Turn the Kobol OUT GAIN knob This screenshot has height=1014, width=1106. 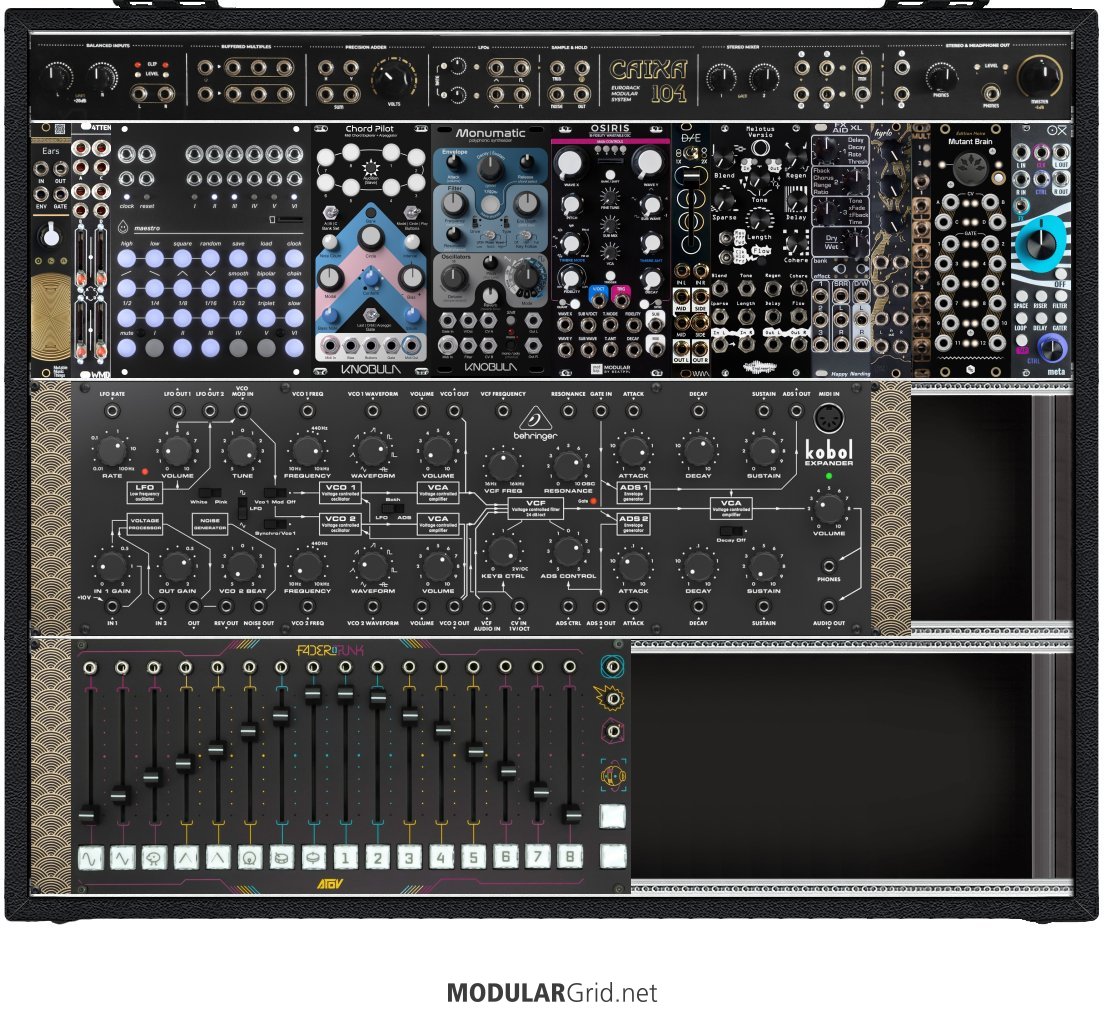(x=177, y=566)
